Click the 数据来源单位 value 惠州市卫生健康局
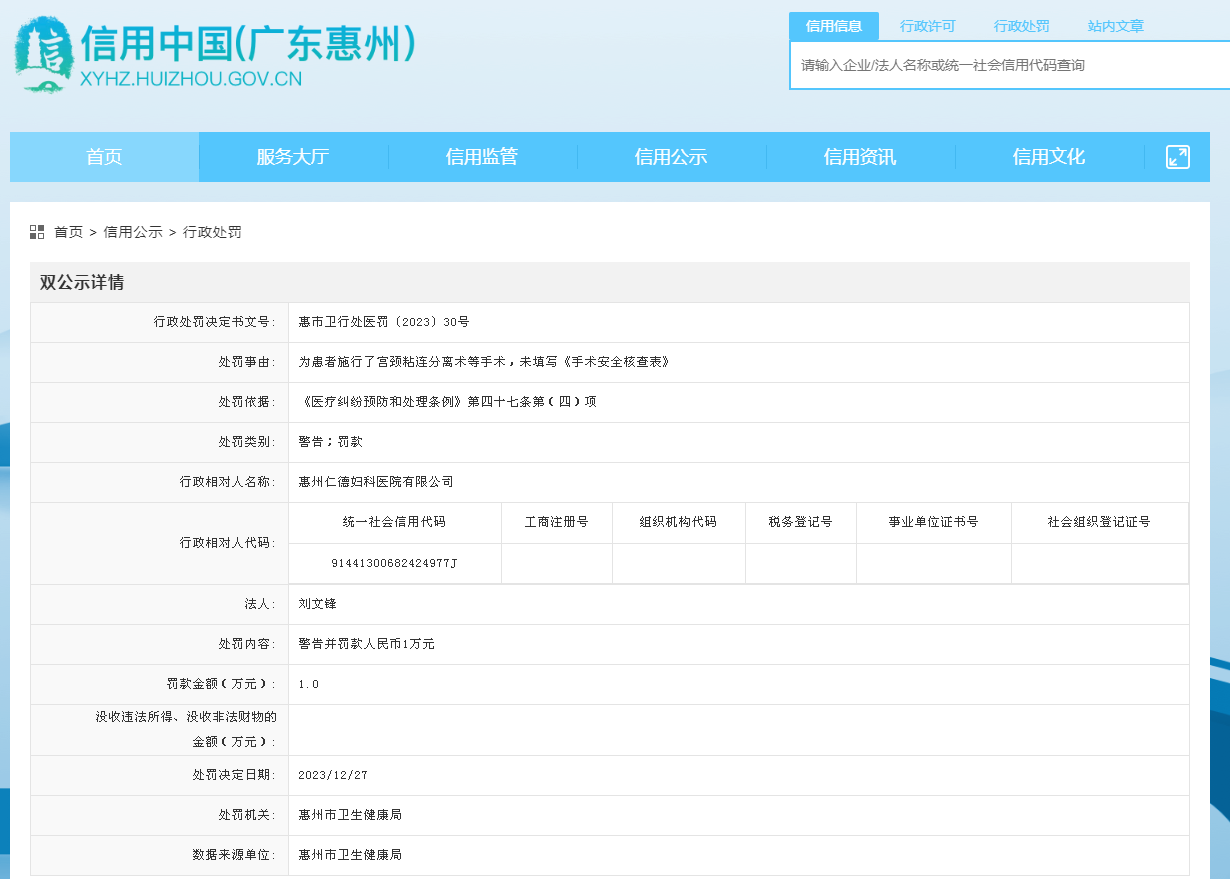The image size is (1230, 879). click(350, 855)
